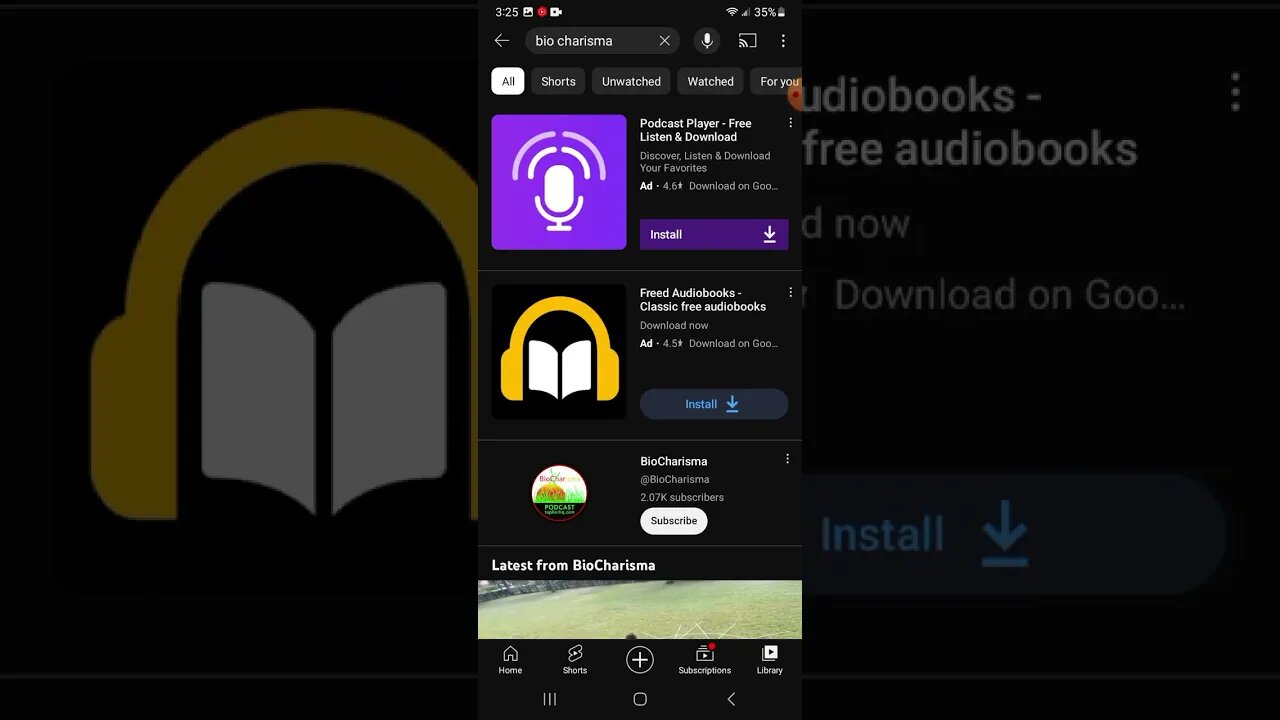Install the Podcast Player app
The height and width of the screenshot is (720, 1280).
[714, 234]
